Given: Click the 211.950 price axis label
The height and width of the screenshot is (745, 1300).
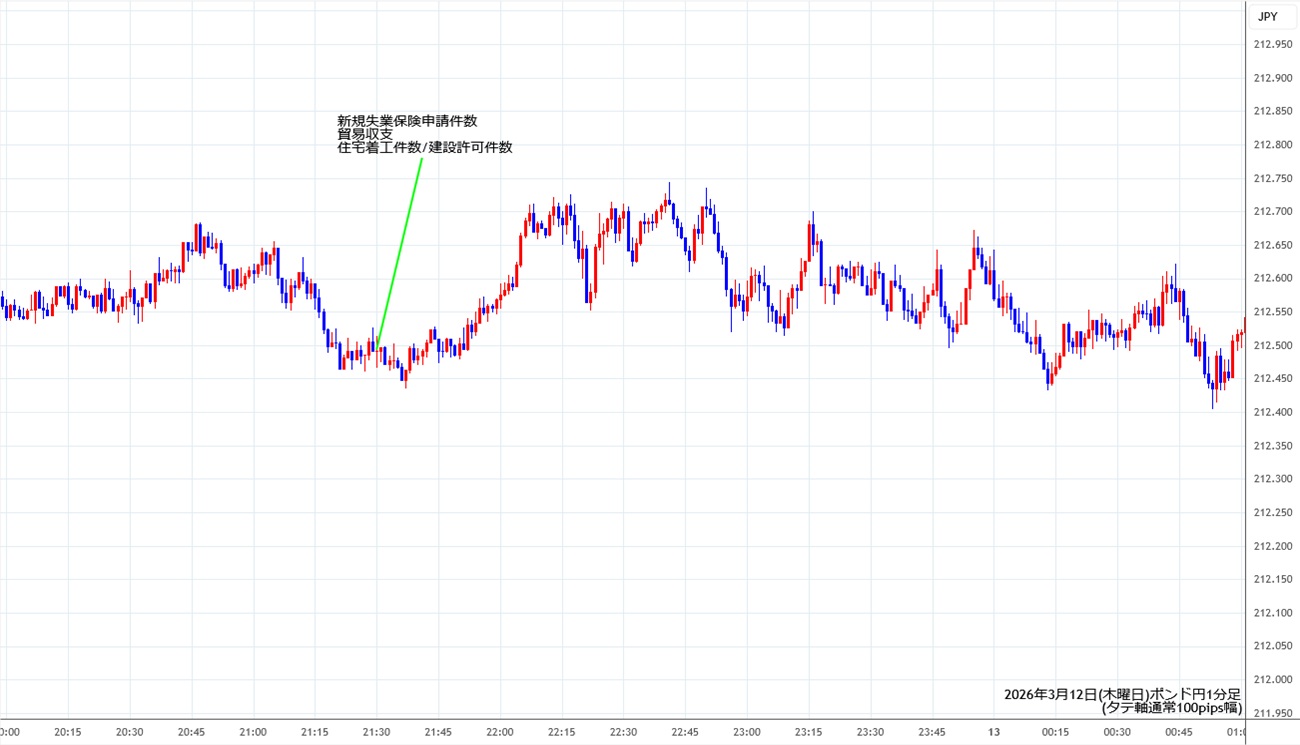Looking at the screenshot, I should (1272, 713).
